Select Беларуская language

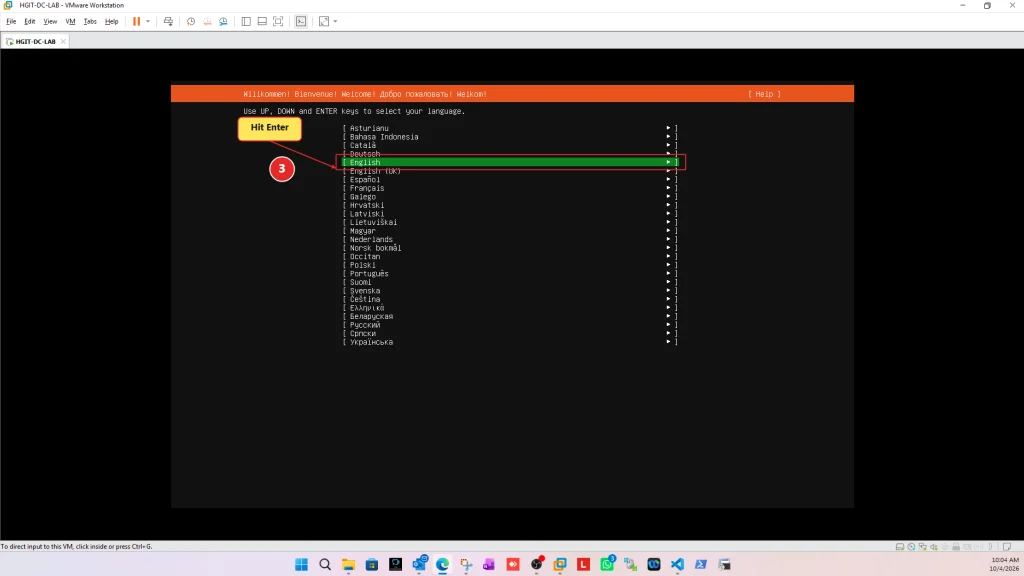[x=510, y=316]
